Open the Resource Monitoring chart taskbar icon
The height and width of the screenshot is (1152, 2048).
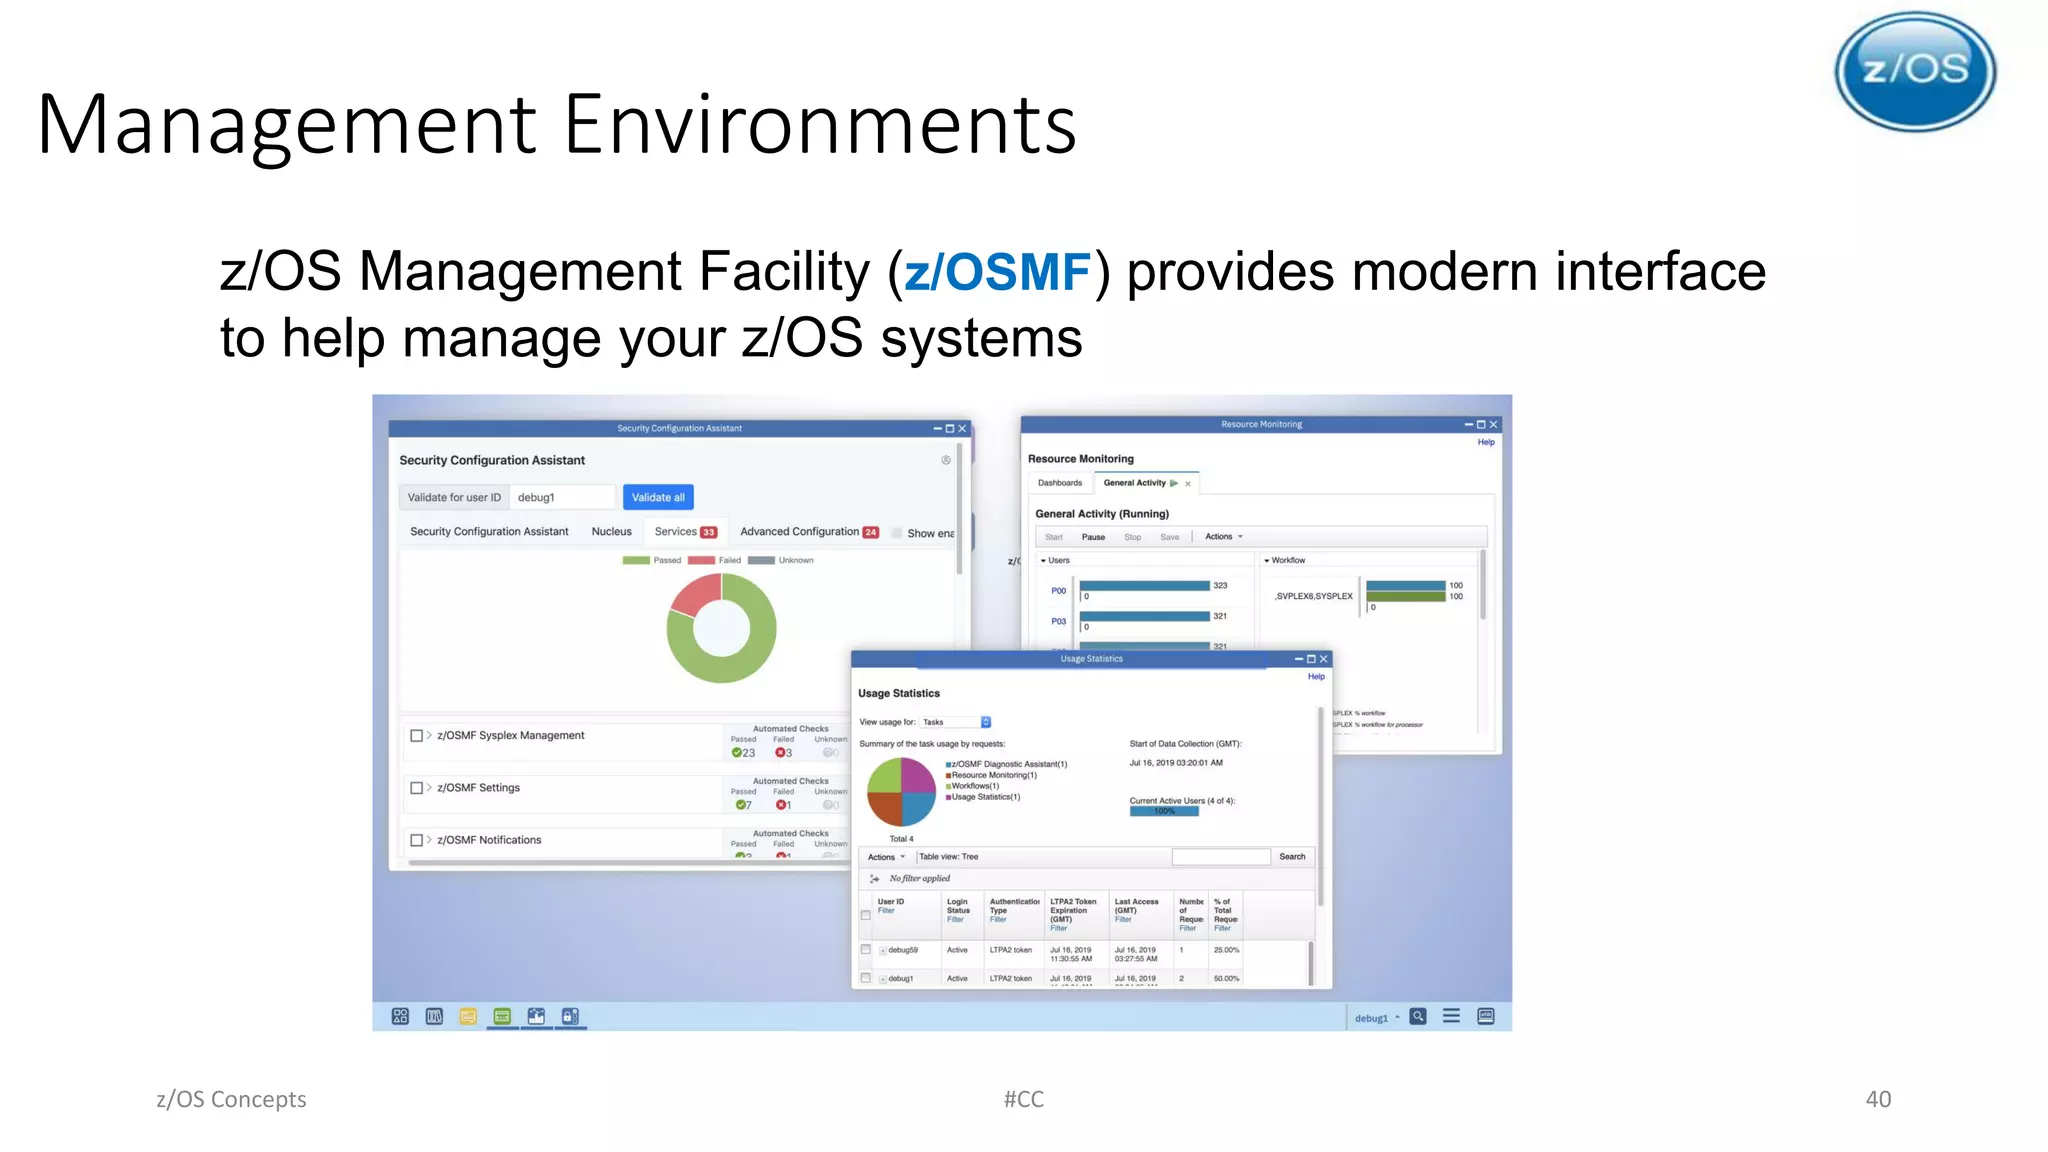point(536,1016)
